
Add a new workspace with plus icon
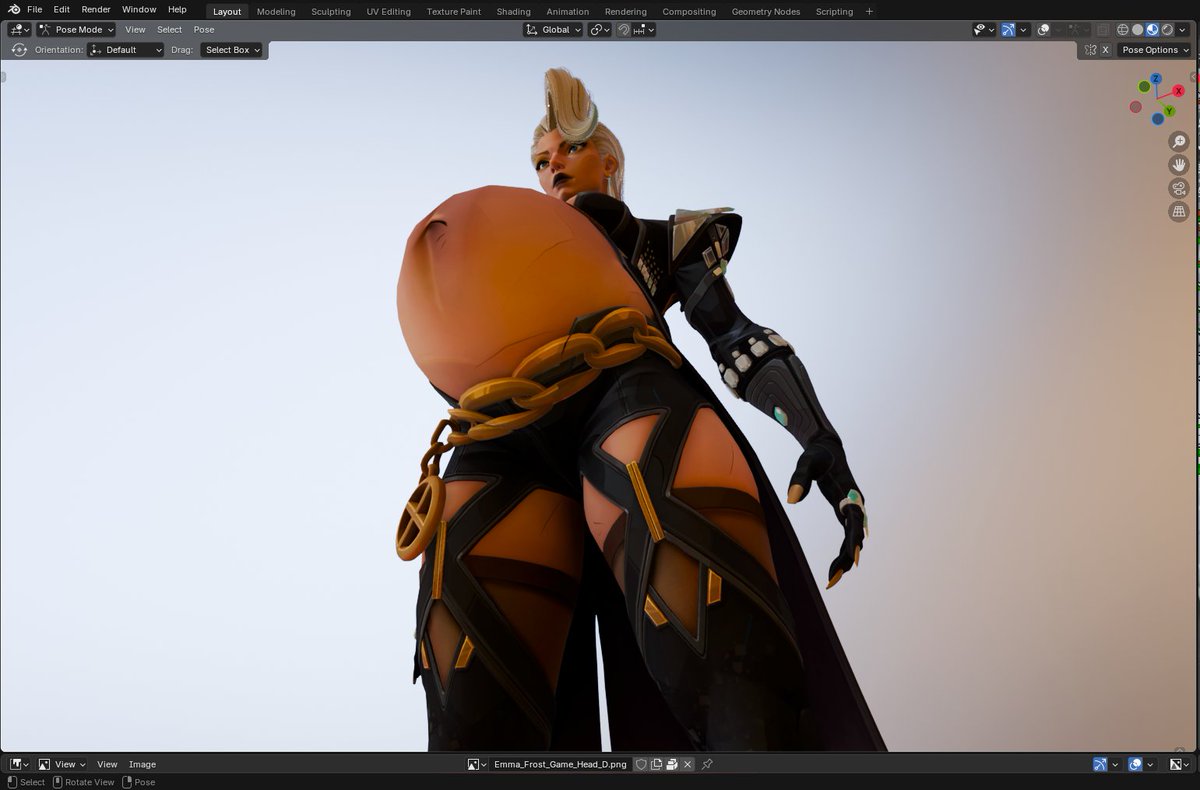(869, 12)
